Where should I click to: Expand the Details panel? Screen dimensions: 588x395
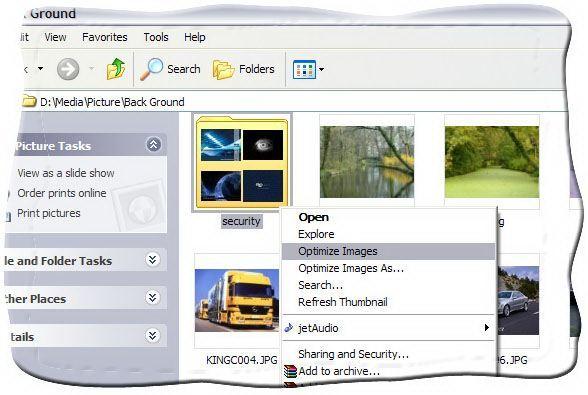(152, 335)
